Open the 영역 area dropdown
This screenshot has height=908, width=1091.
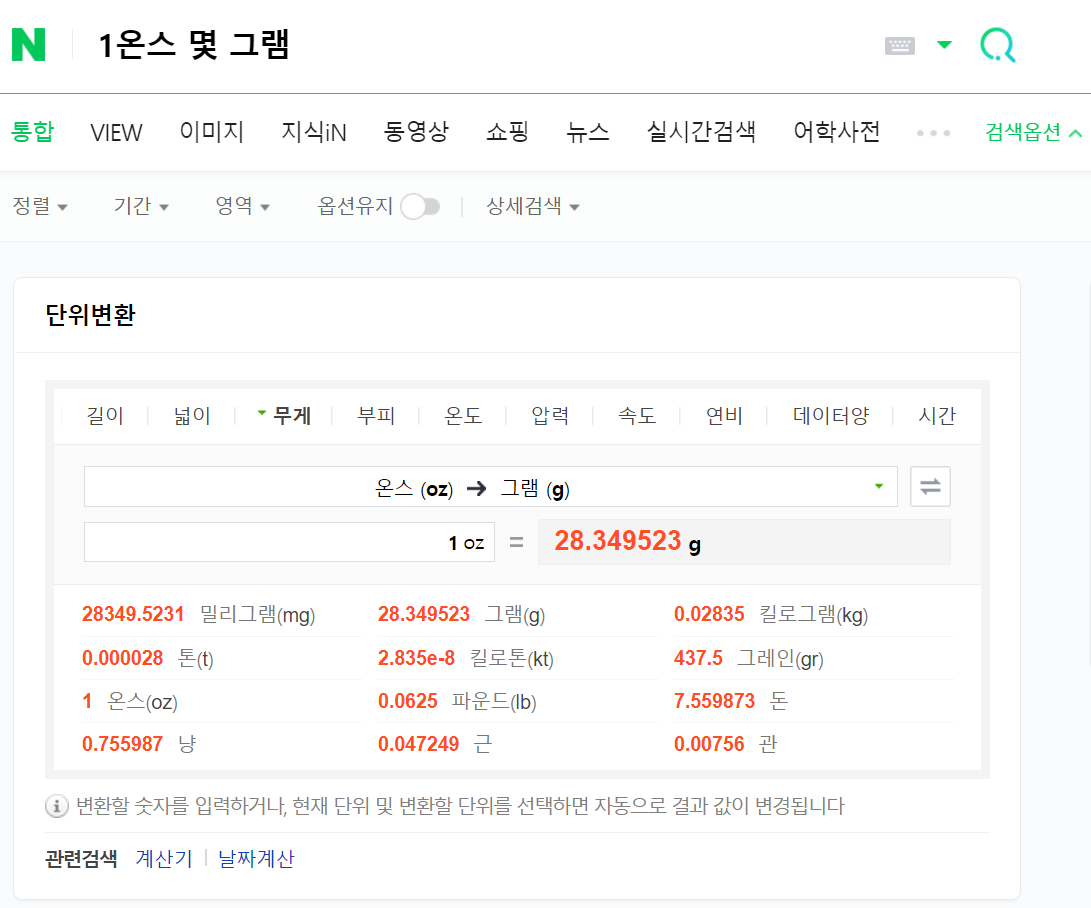243,207
